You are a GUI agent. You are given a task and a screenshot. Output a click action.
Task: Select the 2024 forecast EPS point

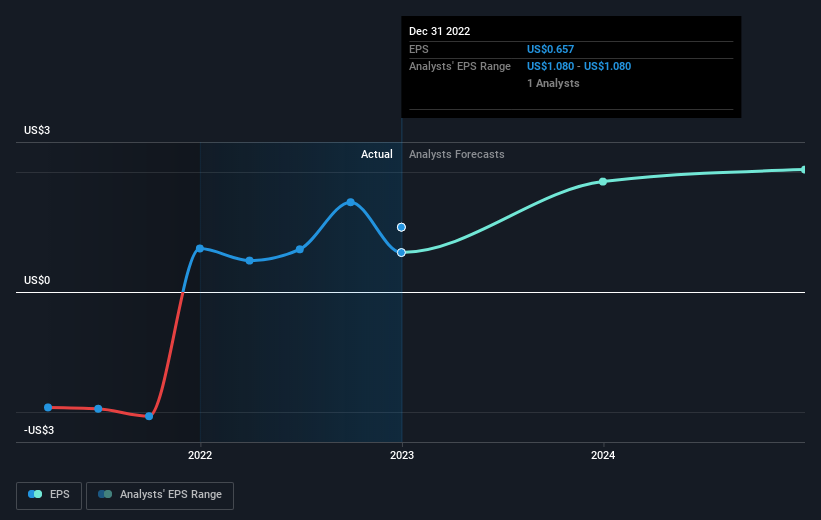(x=603, y=182)
